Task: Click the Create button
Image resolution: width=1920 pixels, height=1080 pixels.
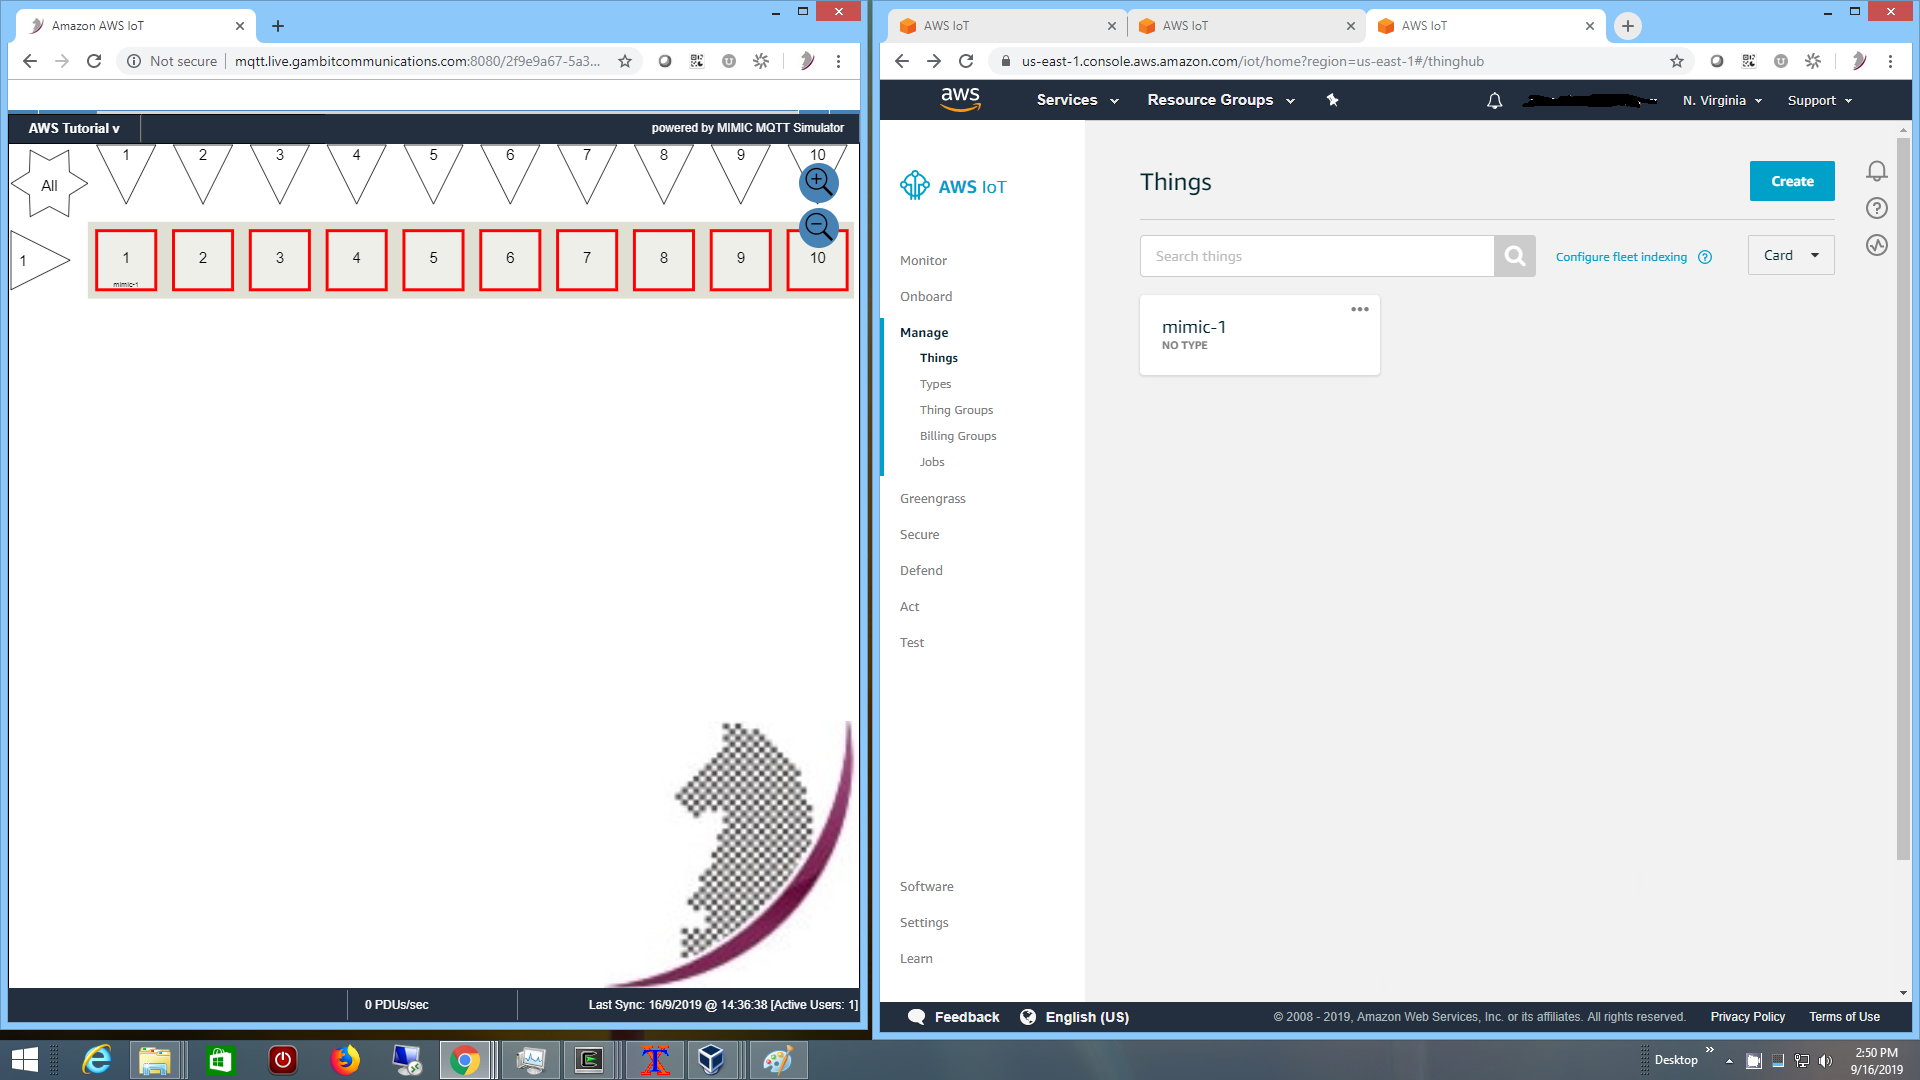Action: tap(1792, 181)
